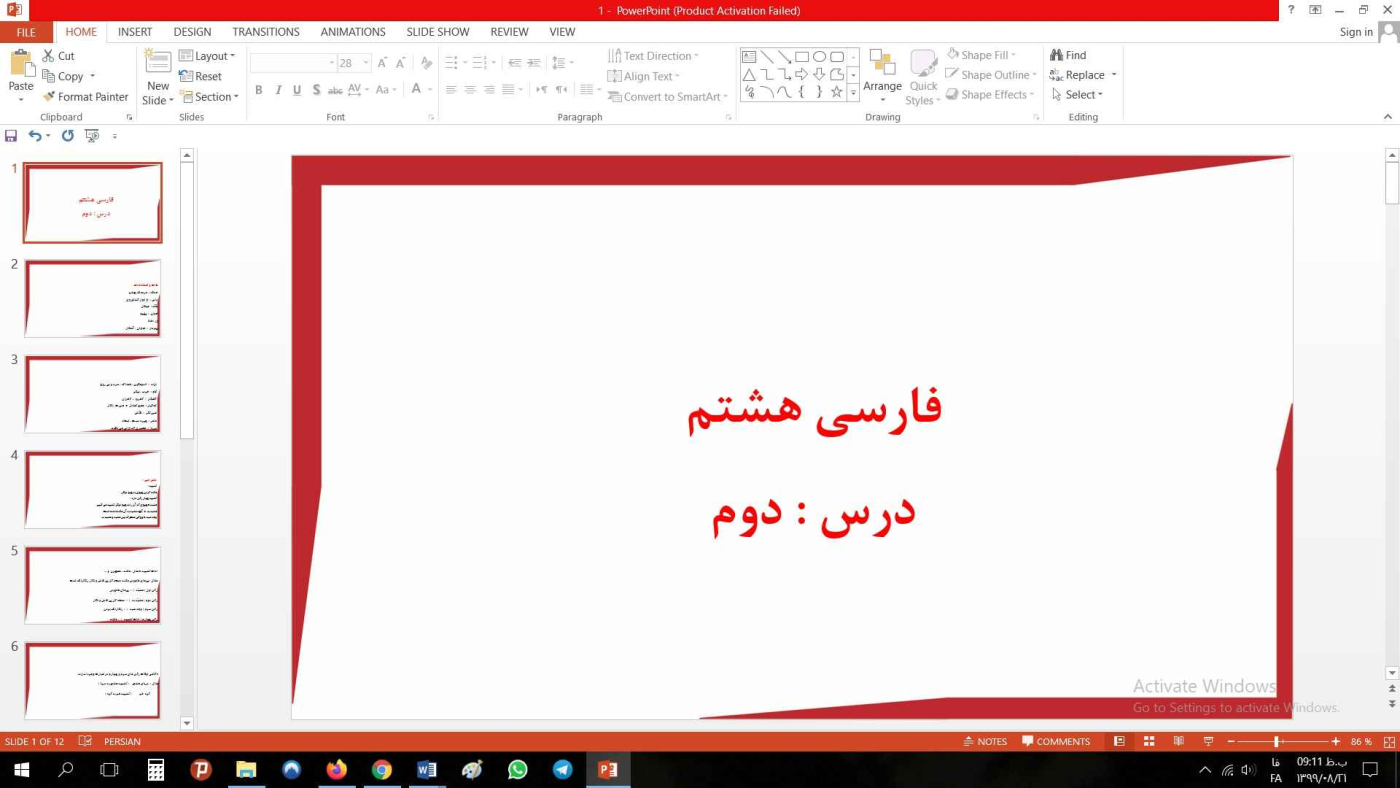Switch to the TRANSITIONS tab
The height and width of the screenshot is (788, 1400).
(x=266, y=32)
